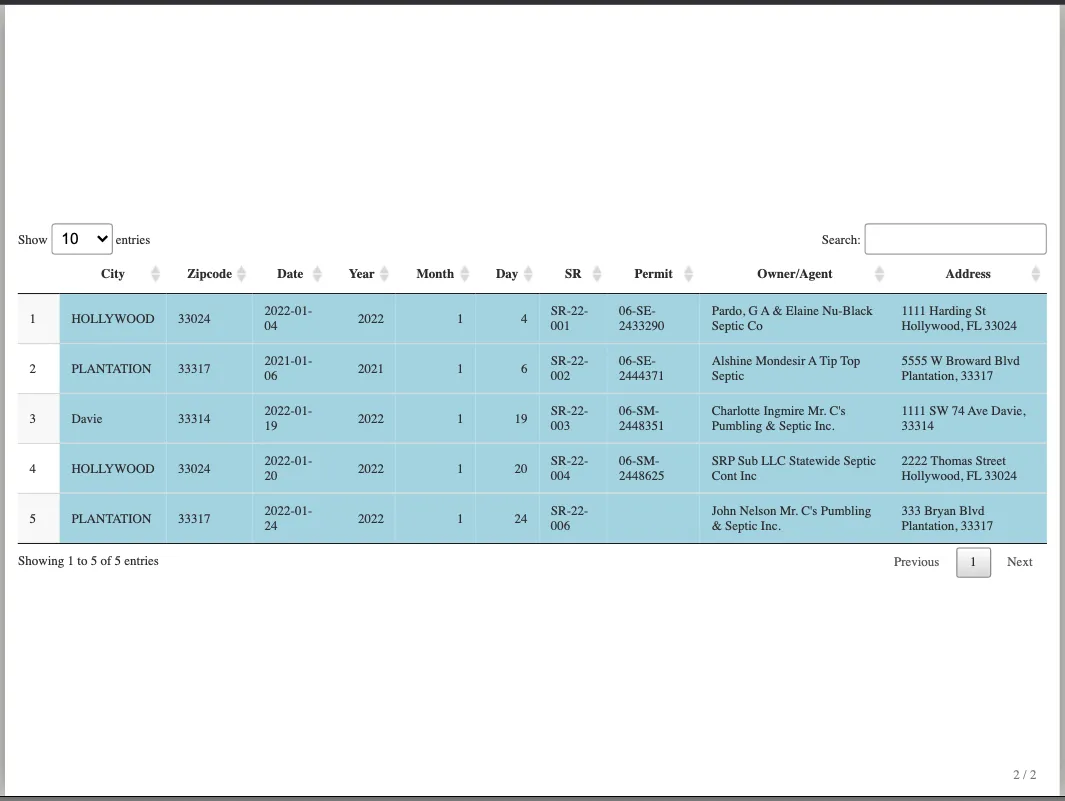Screen dimensions: 1065x801
Task: Click date 2021-01-06 cell
Action: [x=290, y=369]
